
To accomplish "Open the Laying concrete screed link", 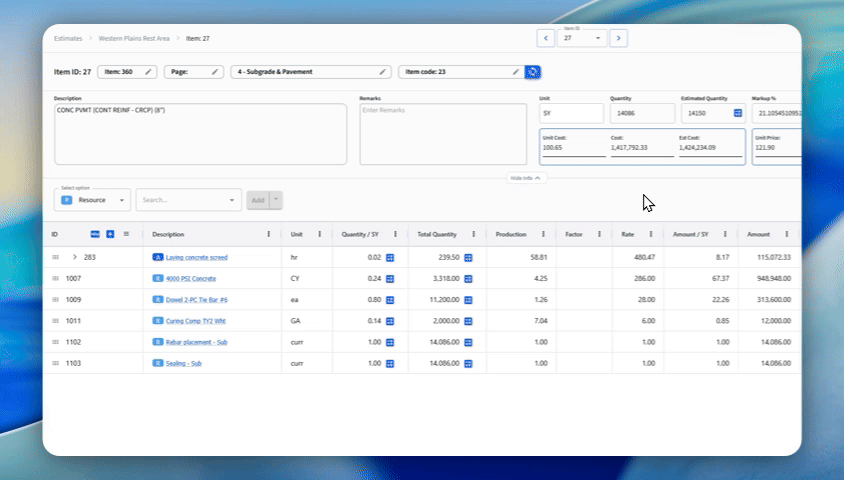I will [196, 257].
